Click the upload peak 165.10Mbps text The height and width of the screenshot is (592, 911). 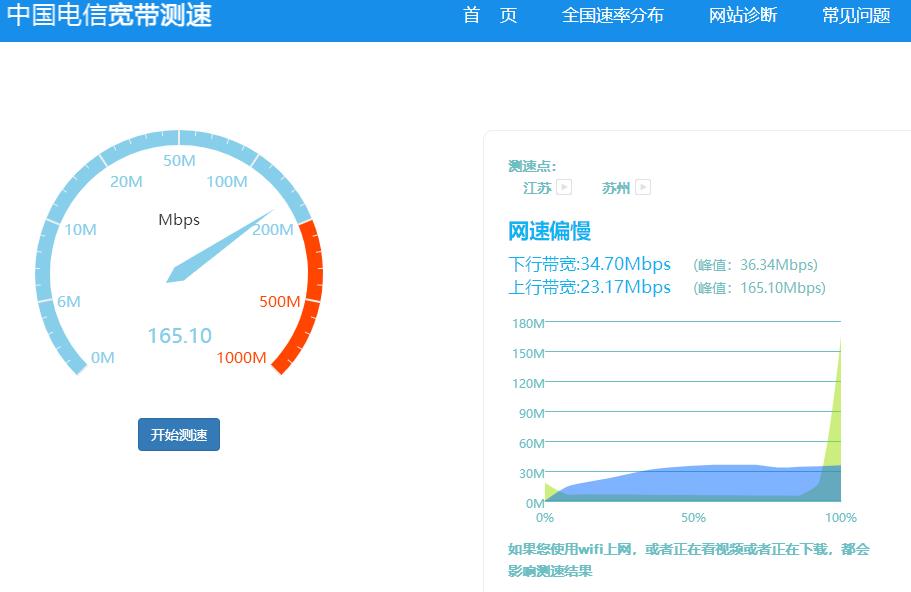click(759, 288)
